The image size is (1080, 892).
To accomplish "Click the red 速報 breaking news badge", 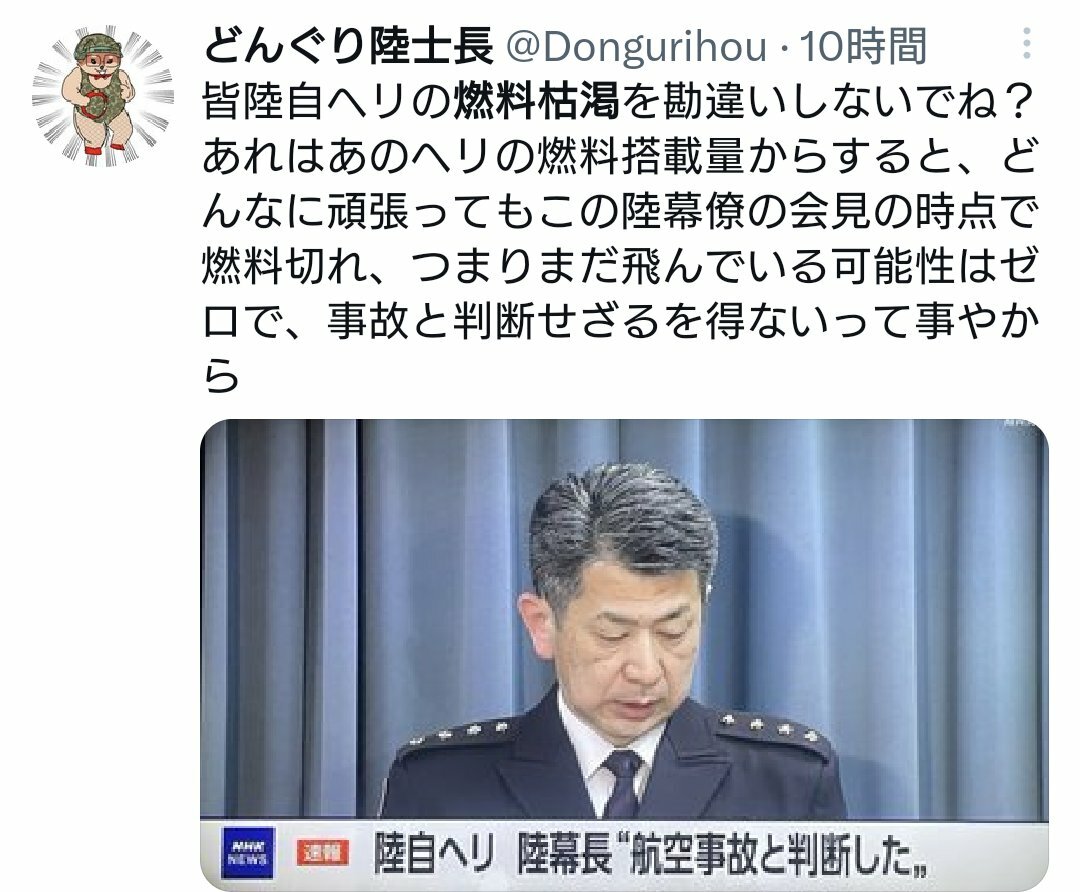I will [x=322, y=853].
